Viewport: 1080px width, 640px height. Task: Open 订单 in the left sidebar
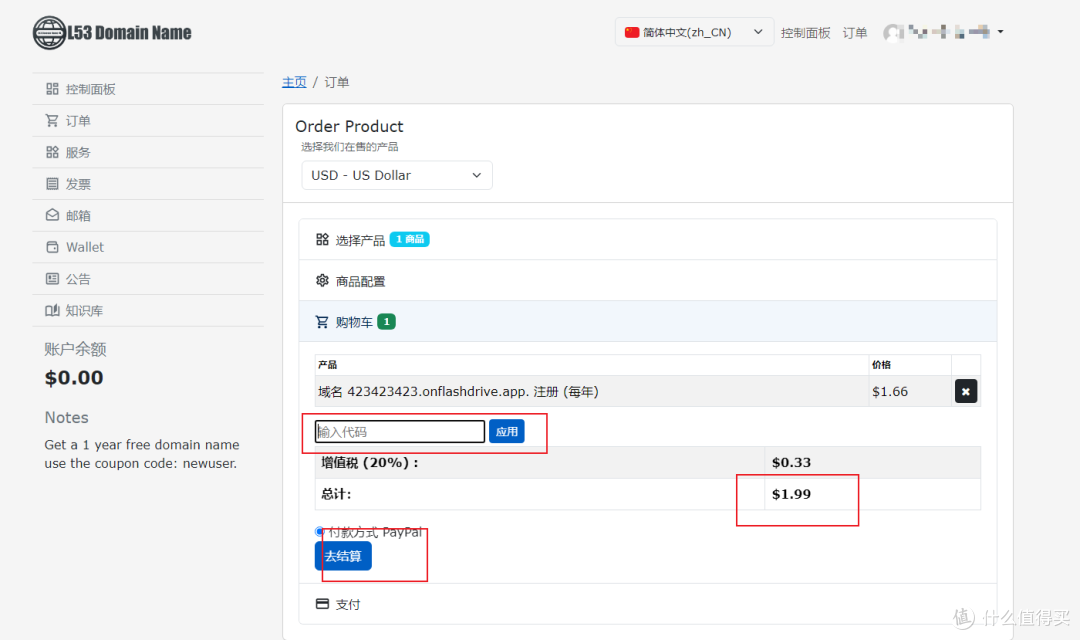pos(147,121)
